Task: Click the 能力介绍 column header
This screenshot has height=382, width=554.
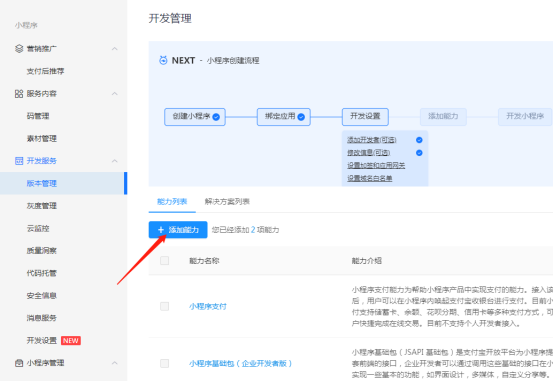Action: [x=367, y=261]
